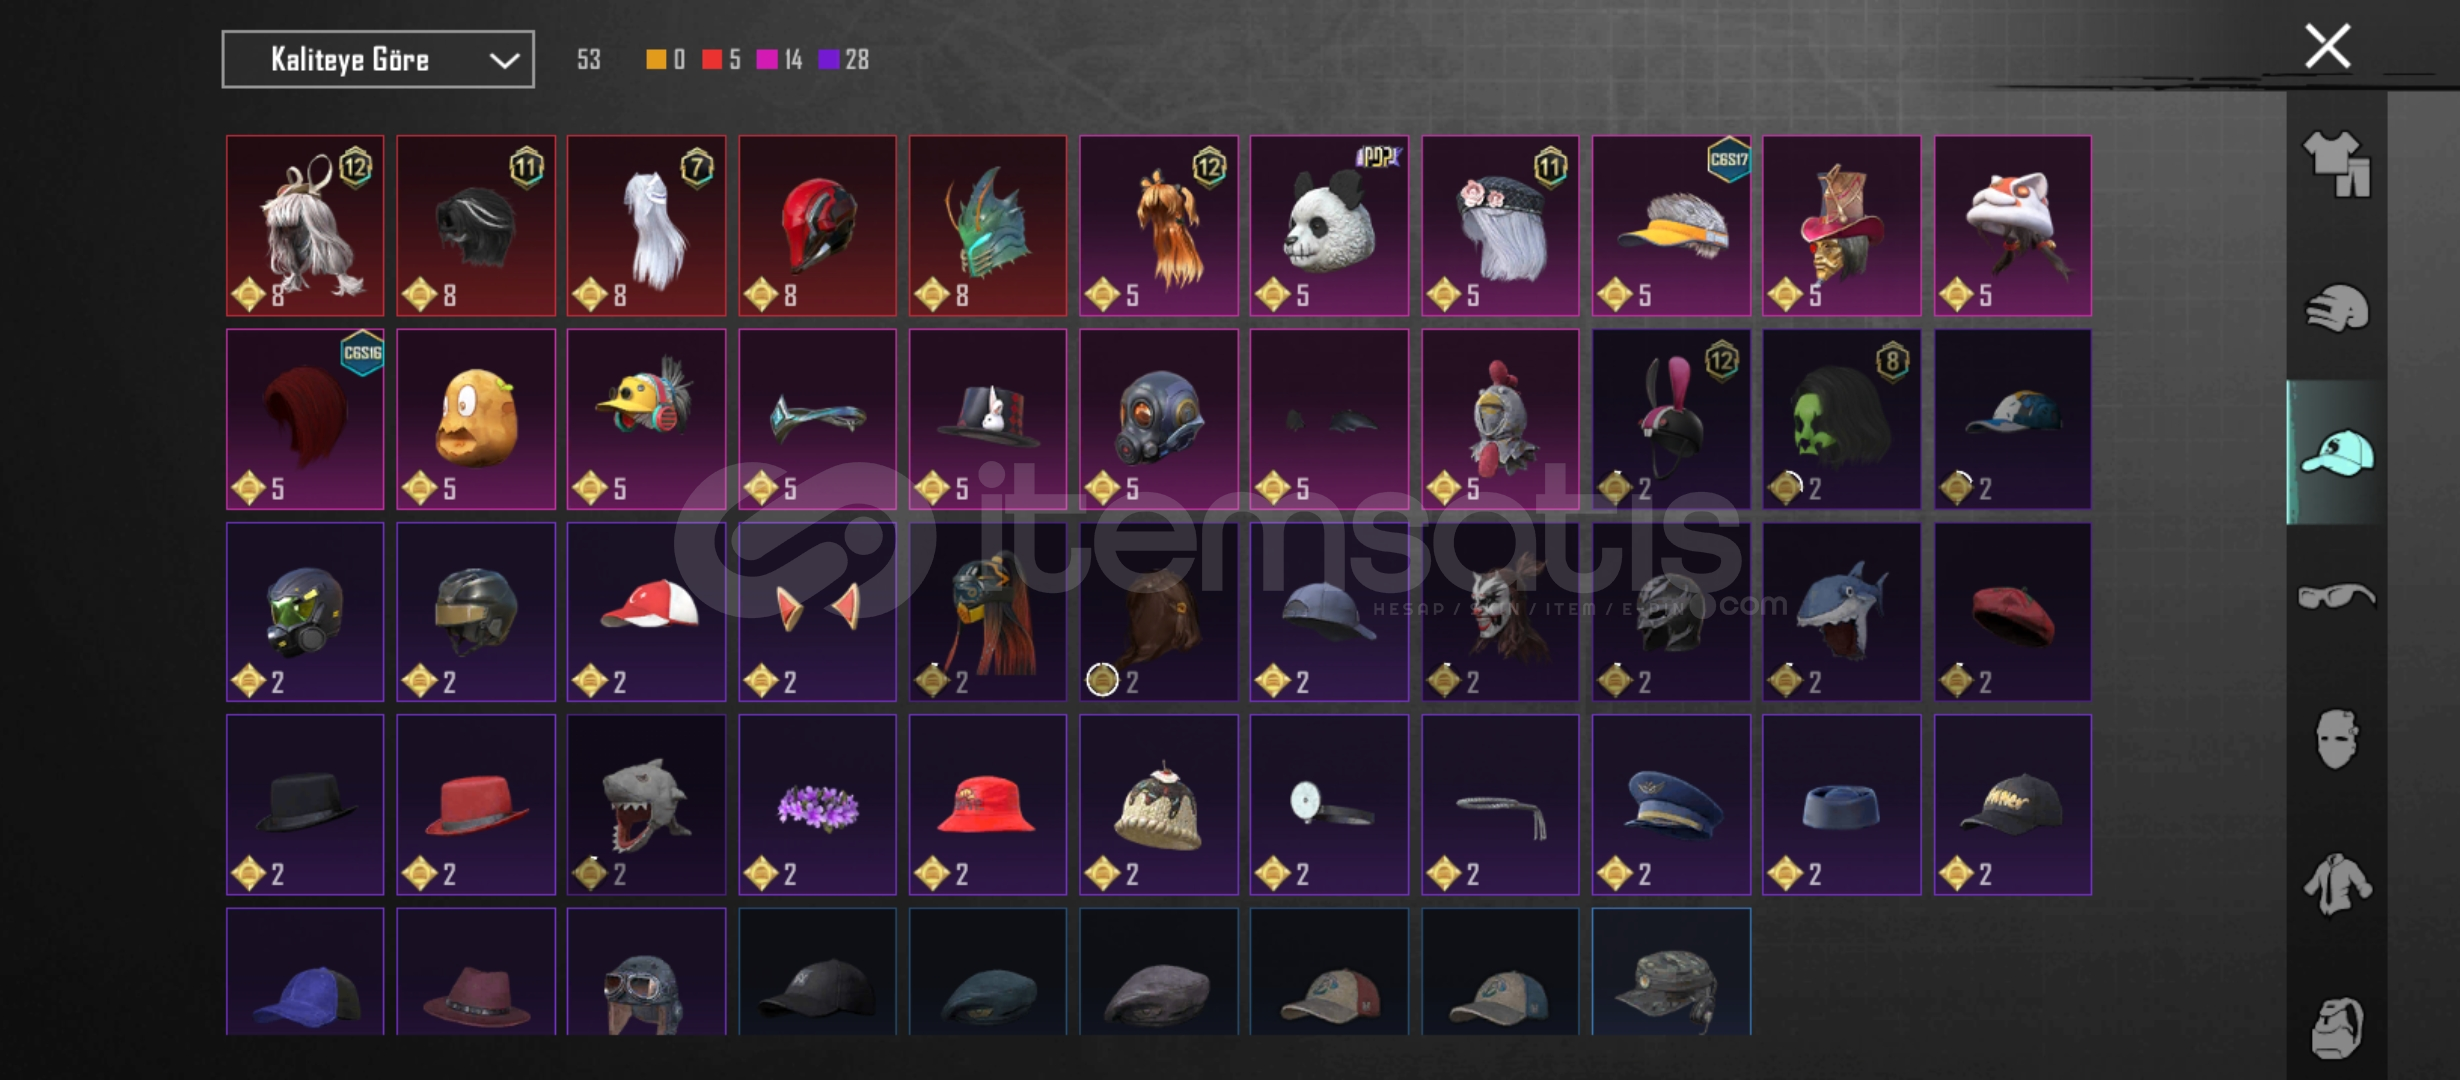Expand the Kaliteye Göre sort dropdown
The image size is (2460, 1080).
click(x=378, y=59)
